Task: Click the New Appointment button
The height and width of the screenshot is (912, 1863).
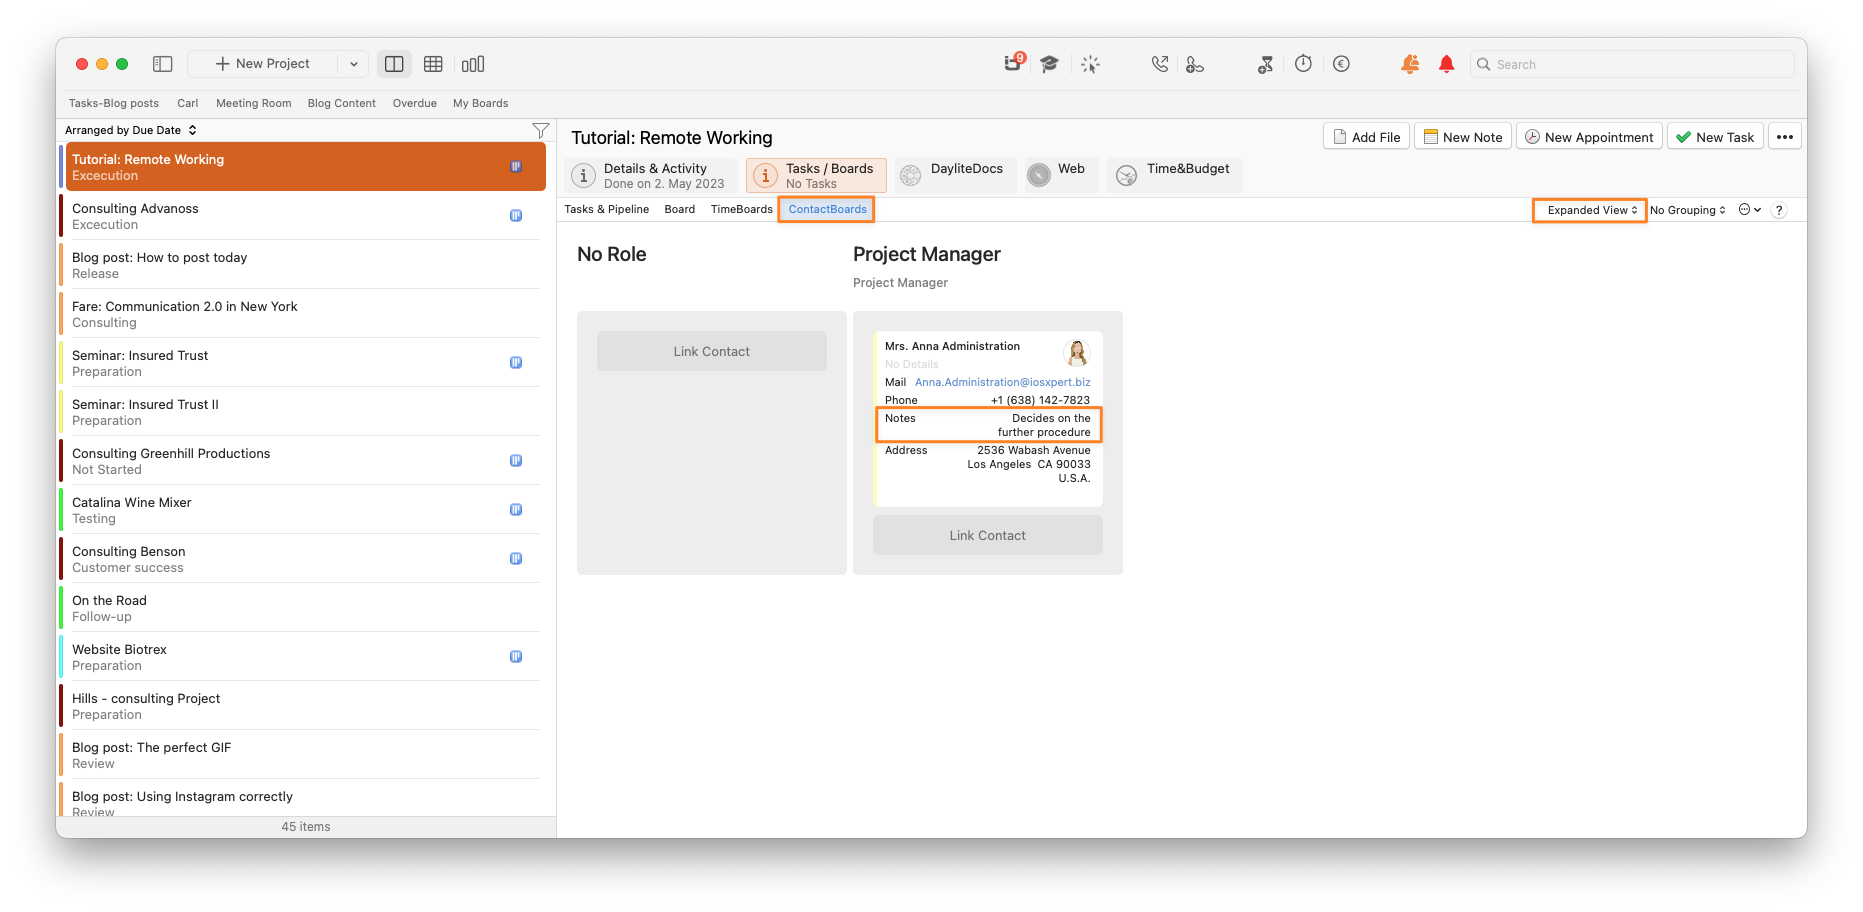Action: (1589, 137)
